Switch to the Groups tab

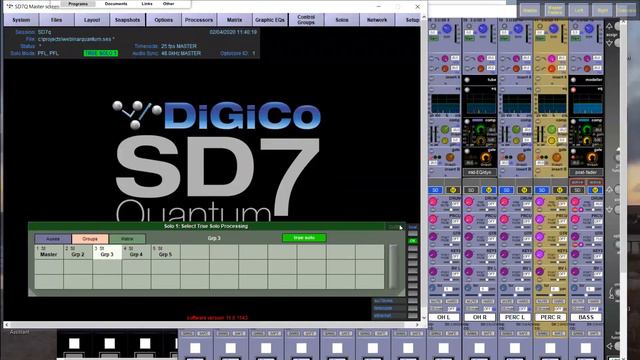[90, 239]
